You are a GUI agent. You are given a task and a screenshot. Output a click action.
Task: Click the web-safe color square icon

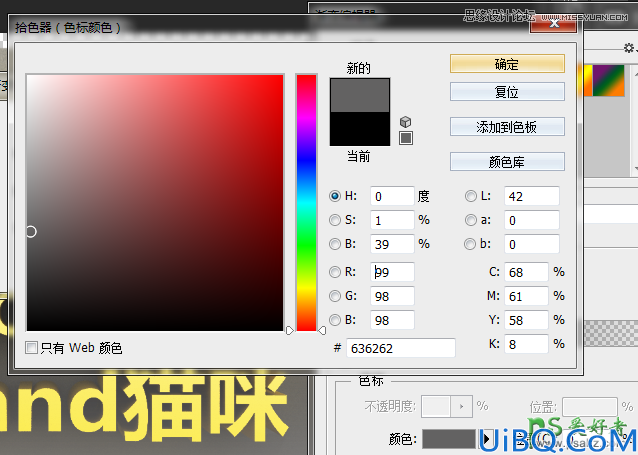click(406, 138)
